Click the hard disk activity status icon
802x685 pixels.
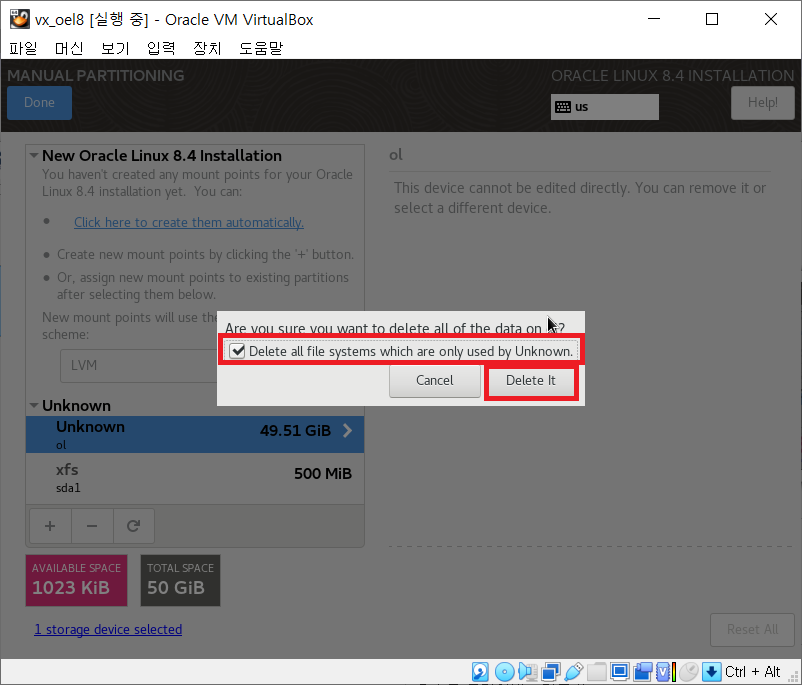coord(480,671)
